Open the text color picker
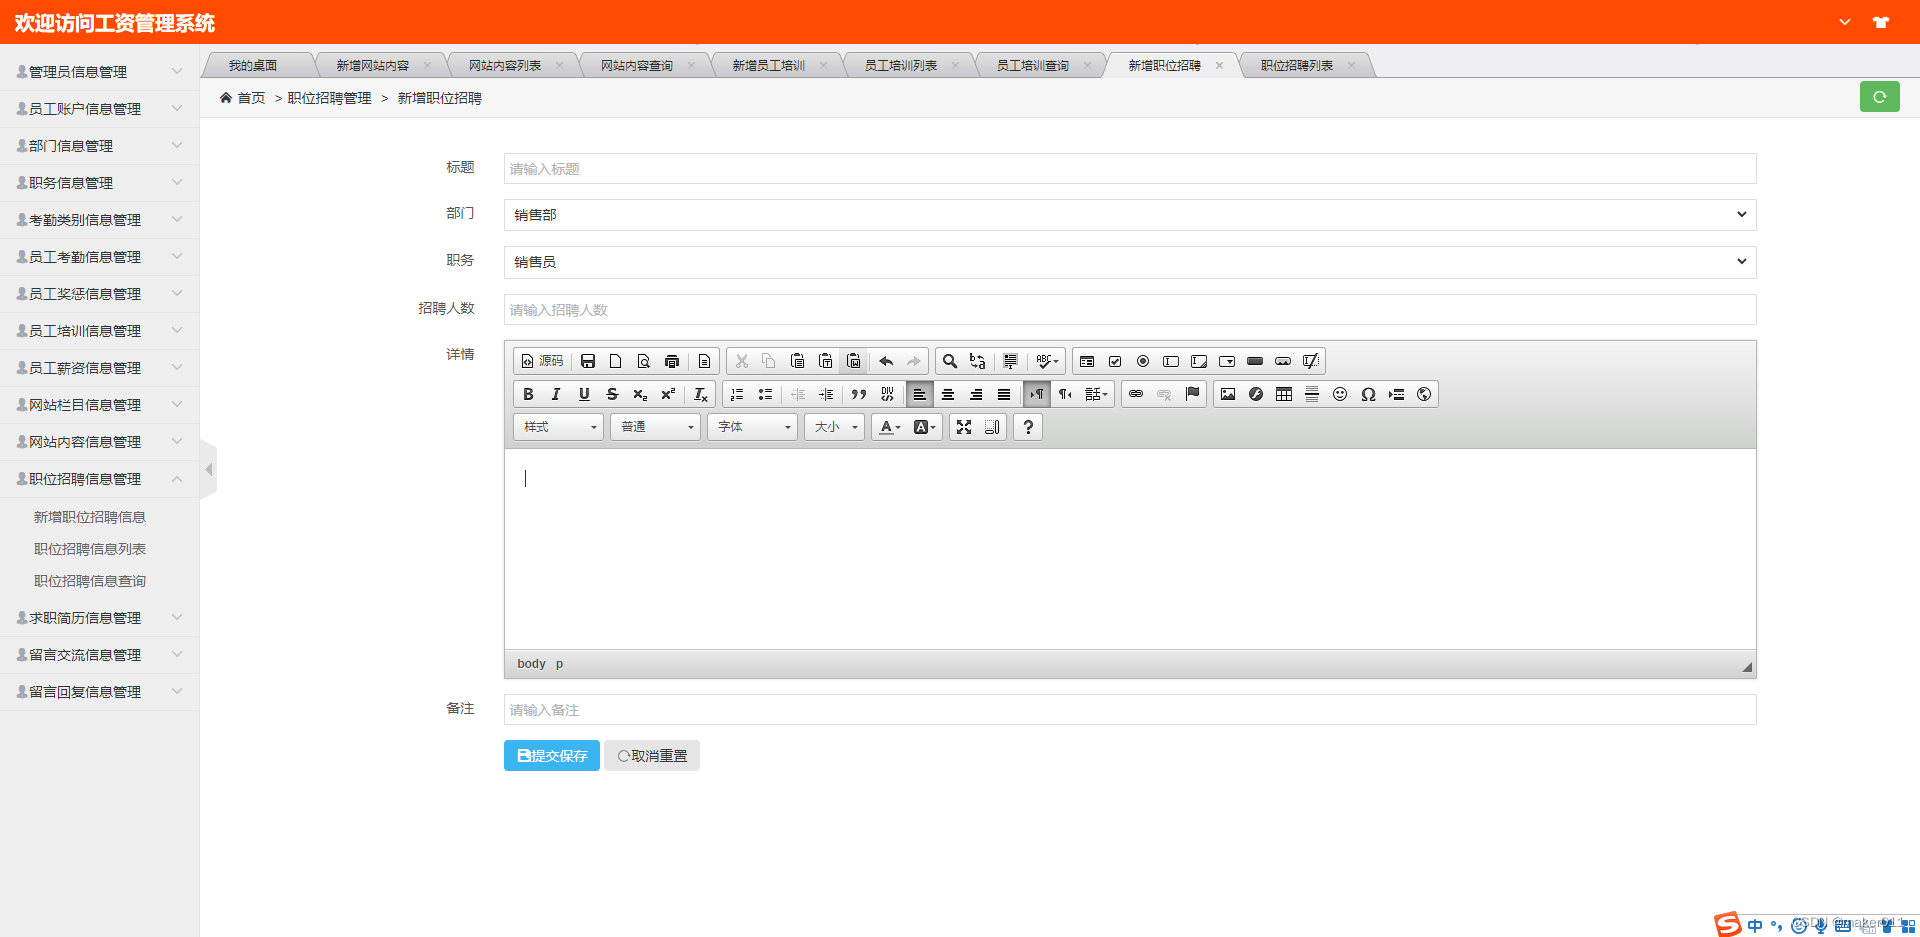The image size is (1920, 937). click(889, 427)
